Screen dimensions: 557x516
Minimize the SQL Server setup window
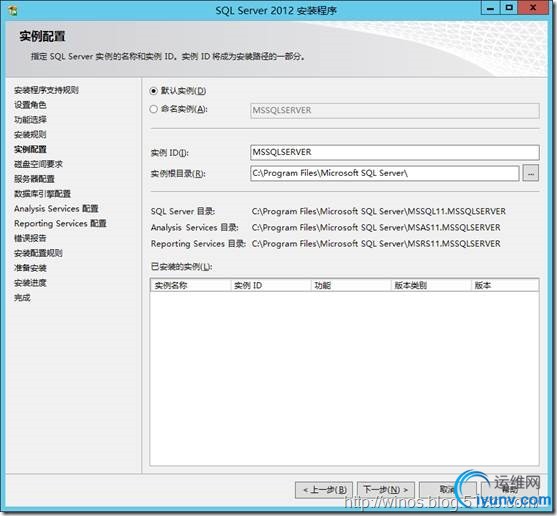point(491,8)
